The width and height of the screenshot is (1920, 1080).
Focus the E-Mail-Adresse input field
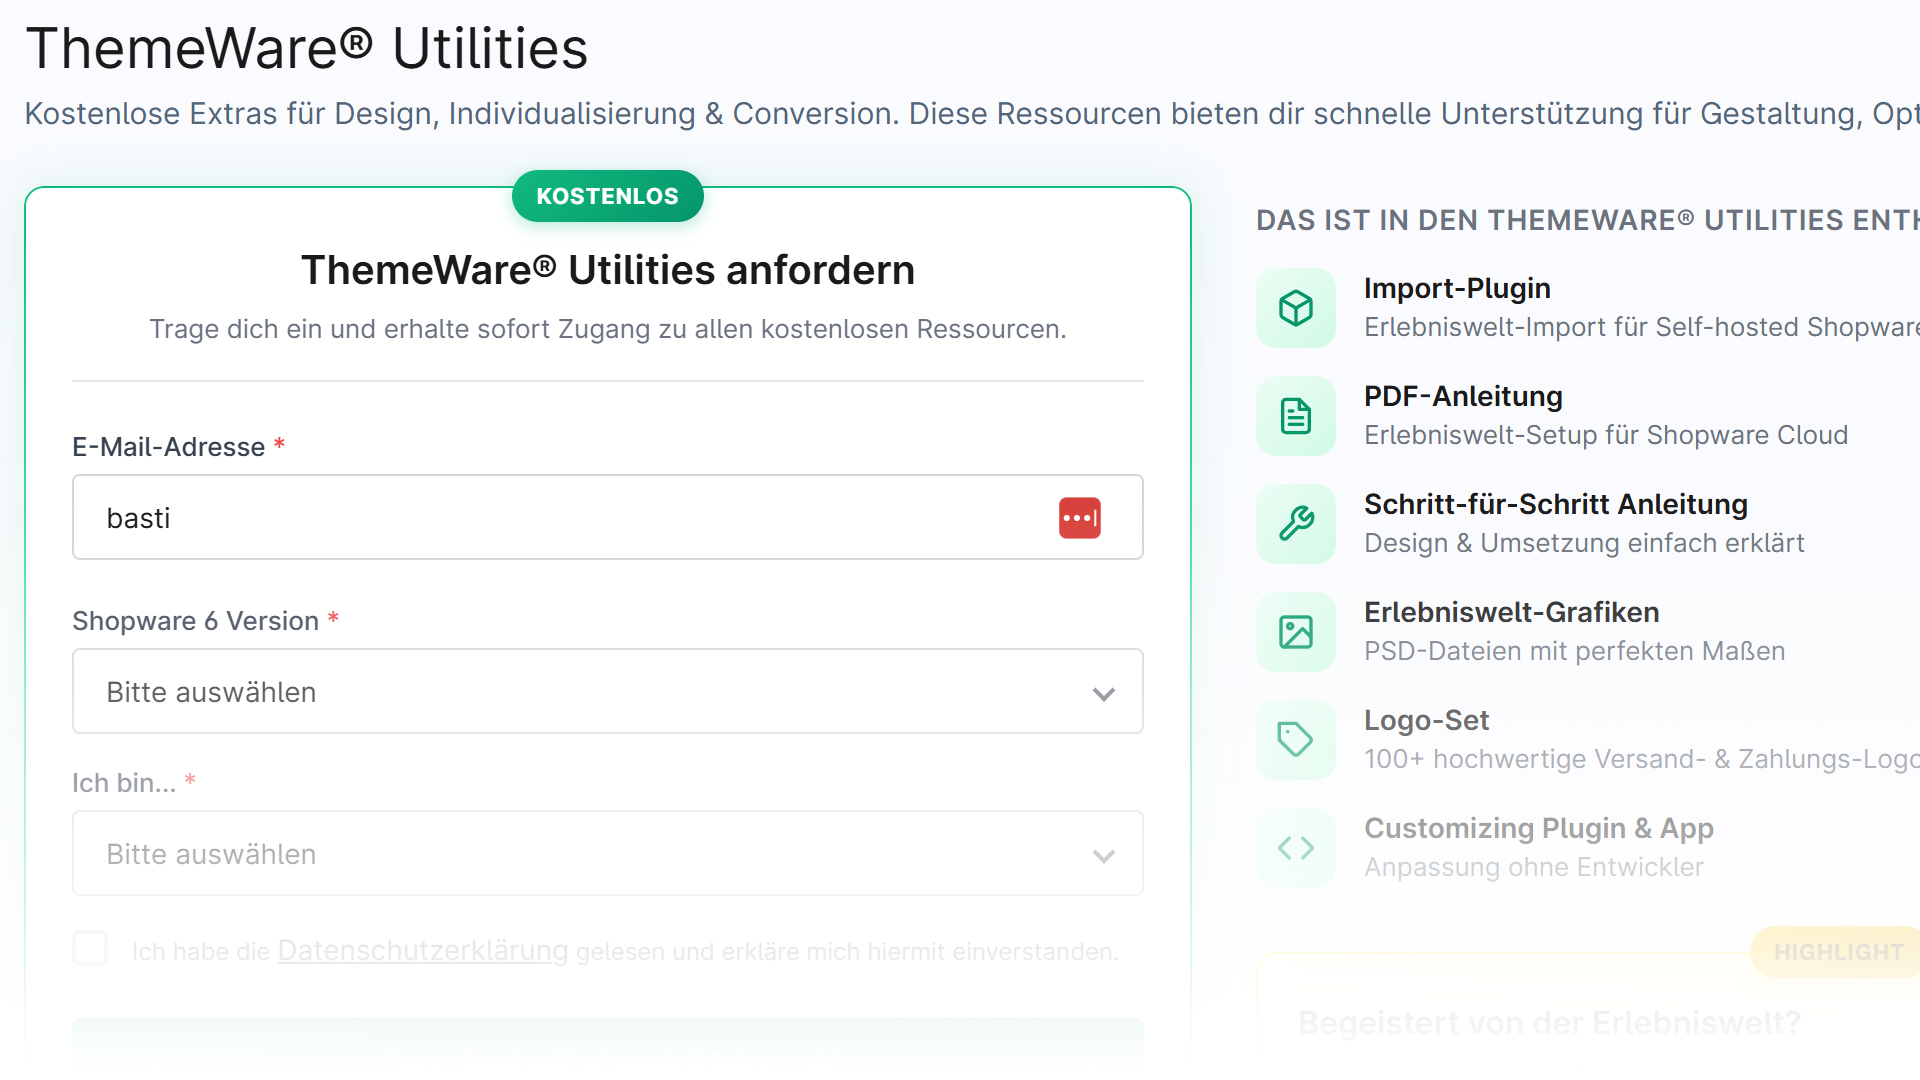point(608,517)
